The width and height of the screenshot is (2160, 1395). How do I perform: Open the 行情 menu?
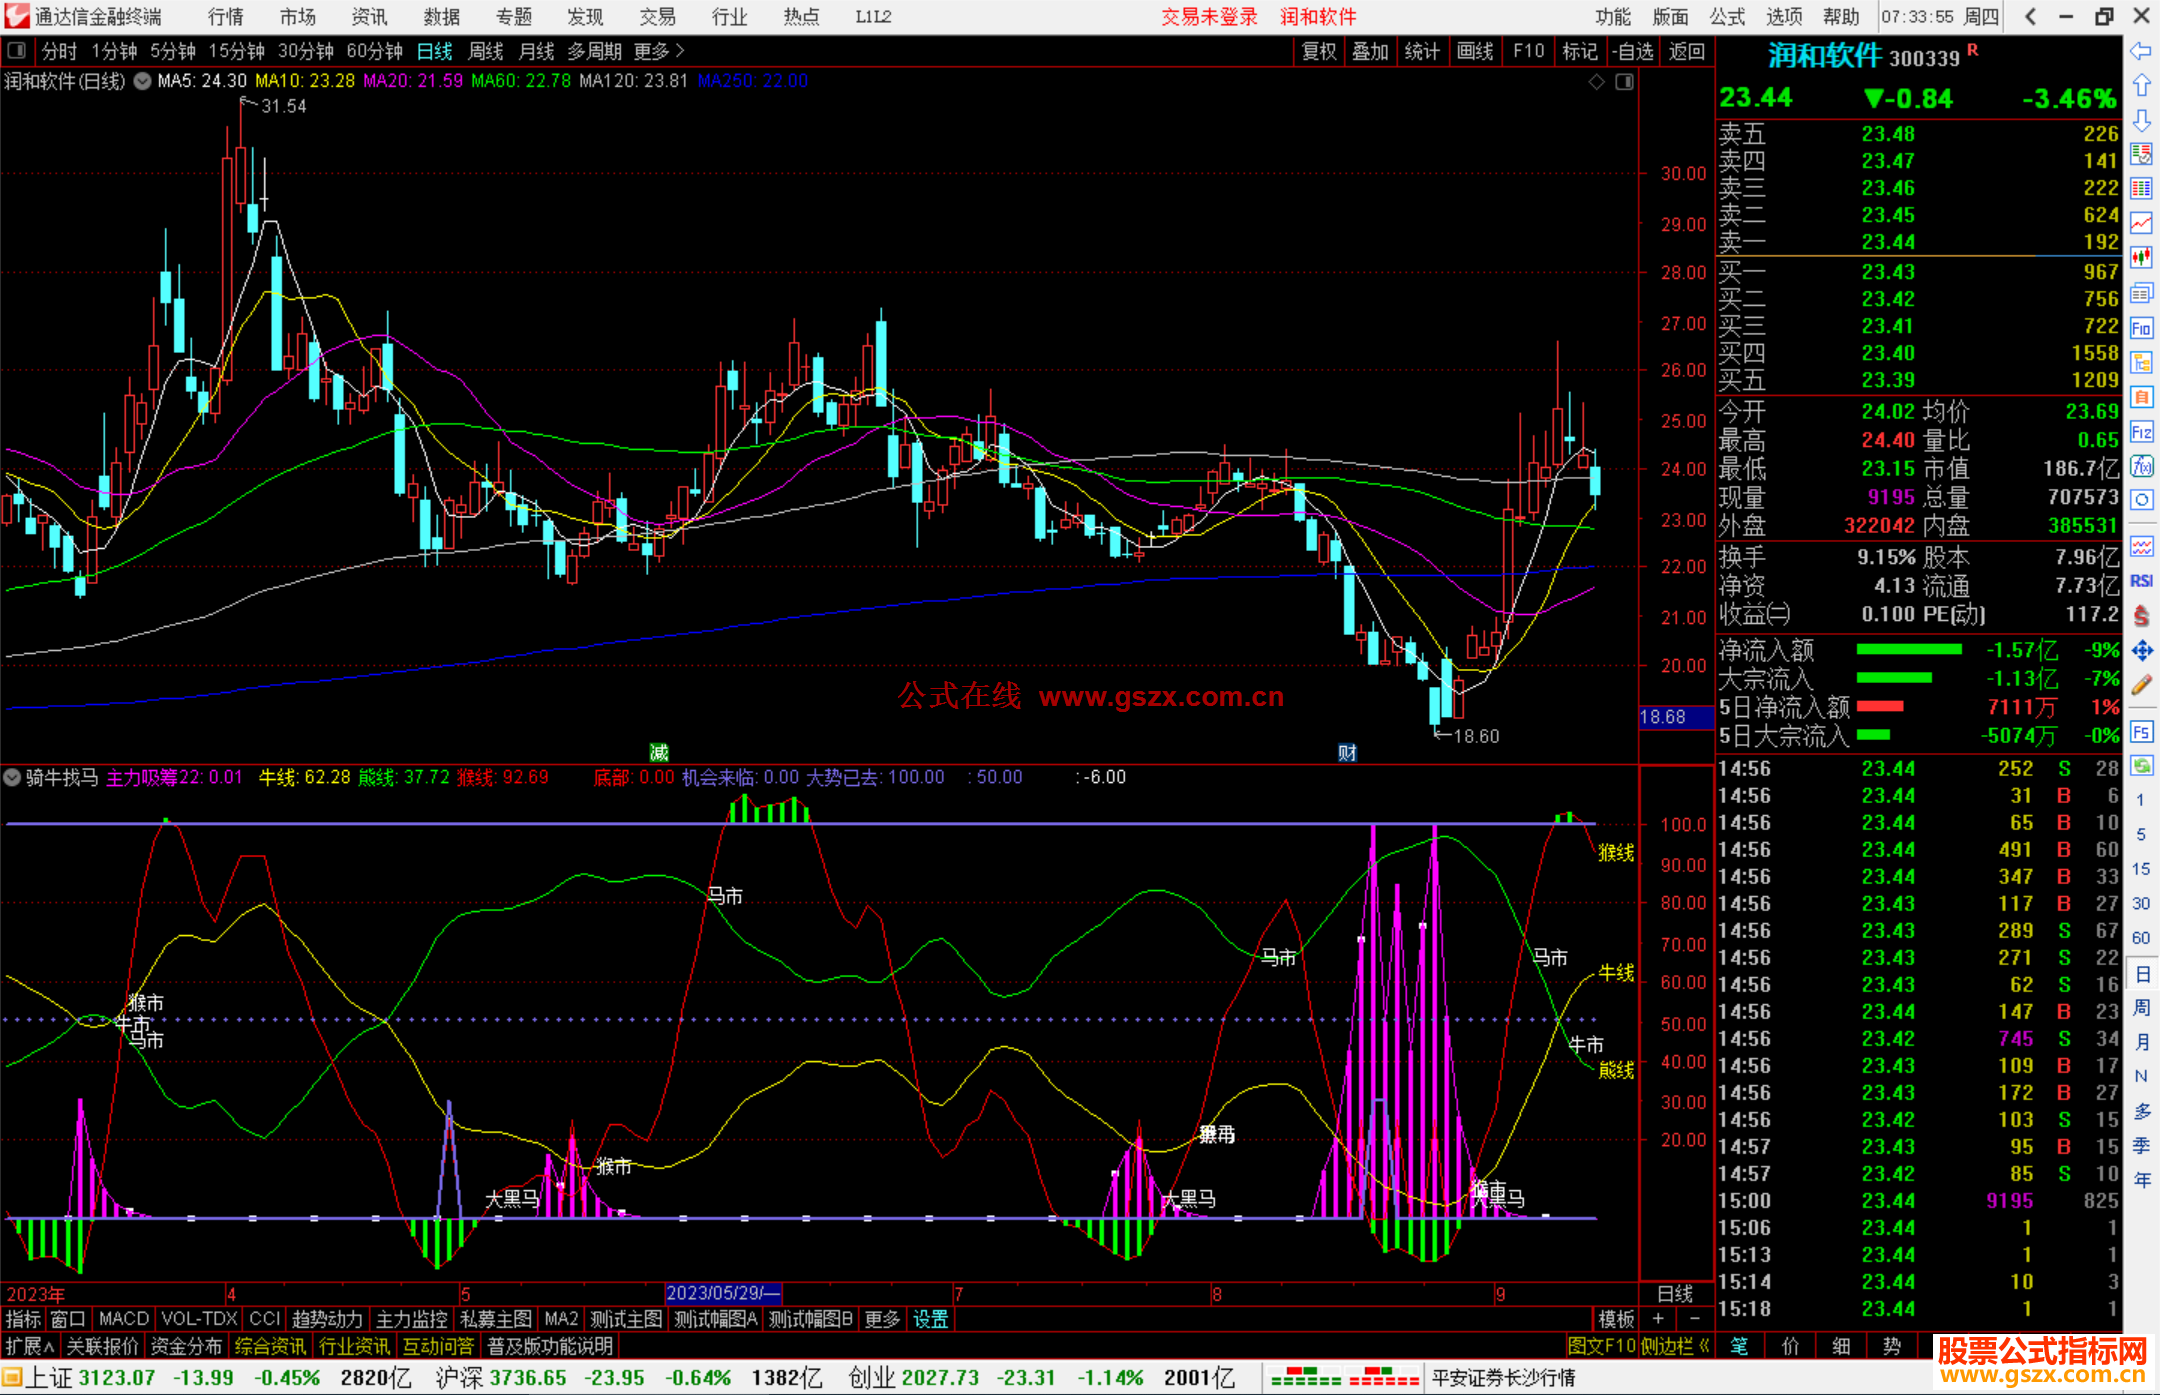(x=225, y=16)
